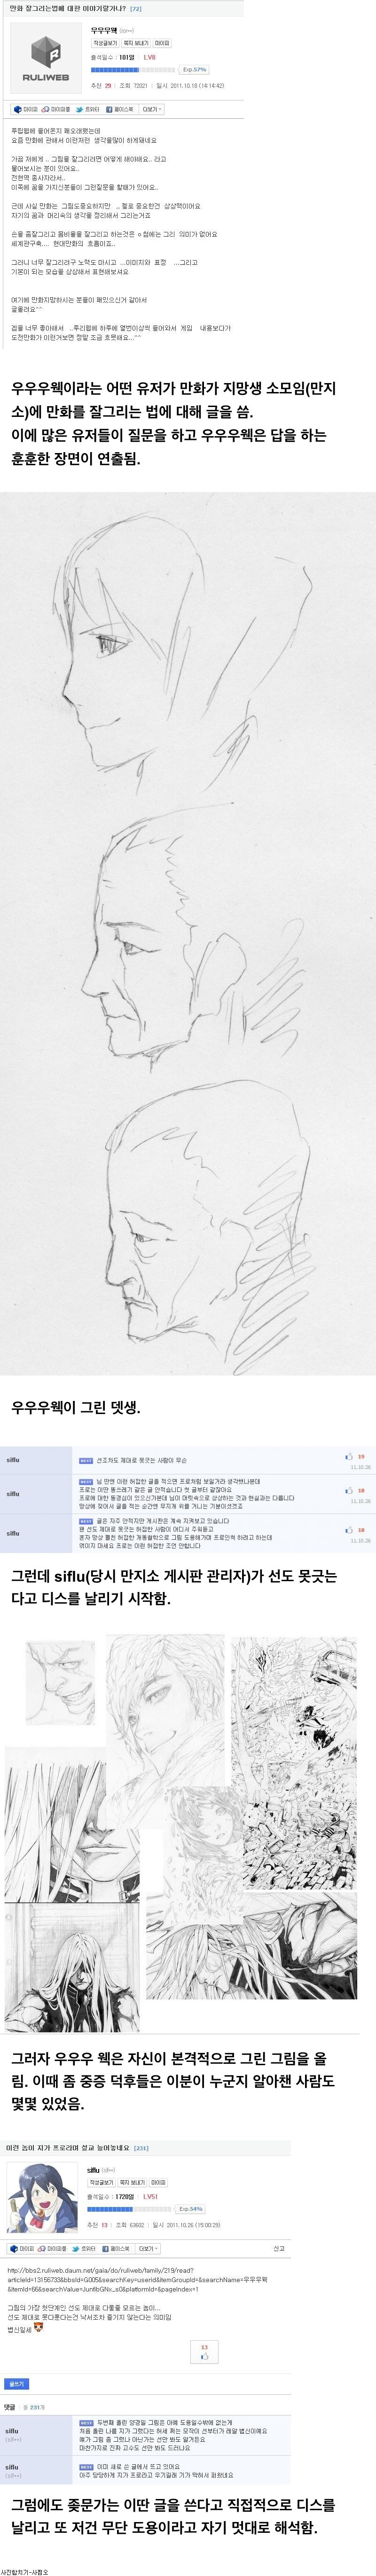The height and width of the screenshot is (2576, 376).
Task: Share first post via the Twitter icon
Action: coord(87,108)
